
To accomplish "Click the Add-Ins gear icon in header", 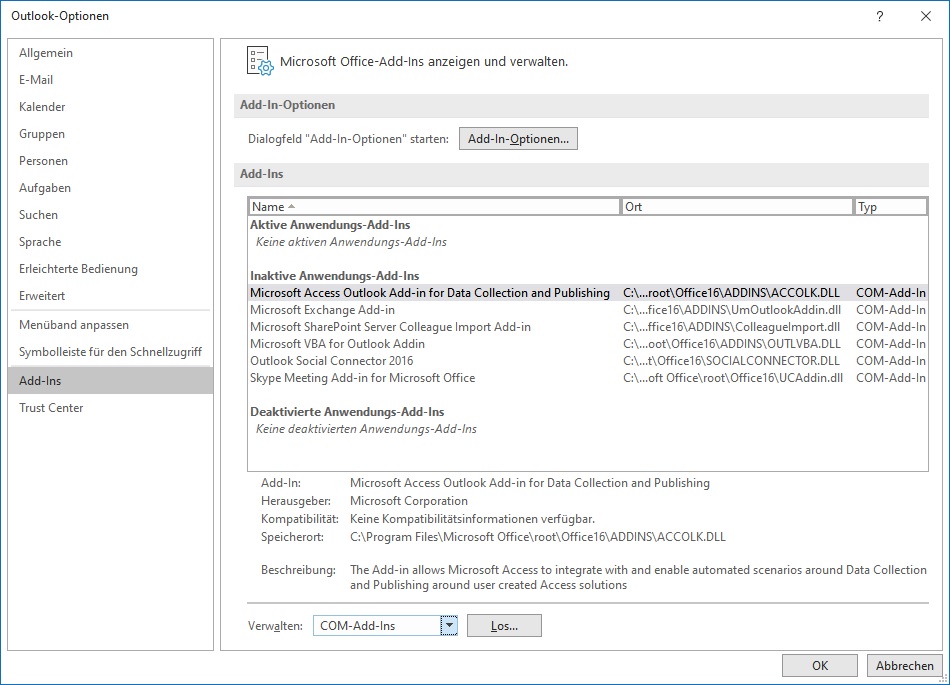I will 260,61.
